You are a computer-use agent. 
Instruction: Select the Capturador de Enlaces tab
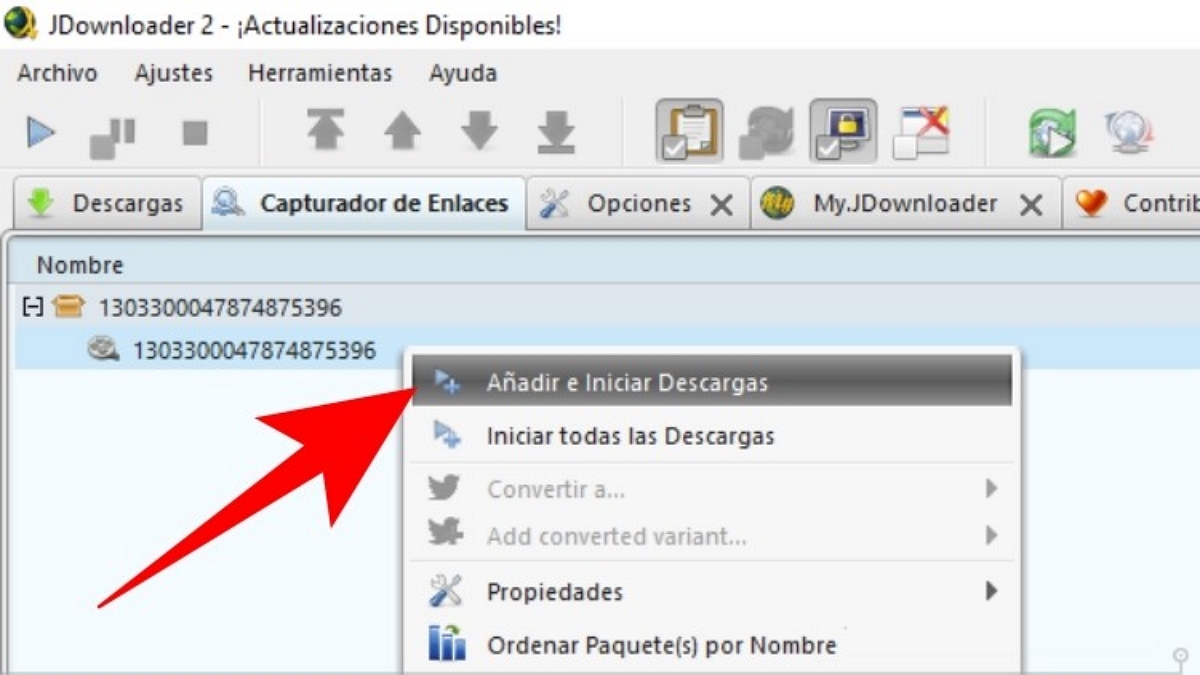[x=364, y=204]
